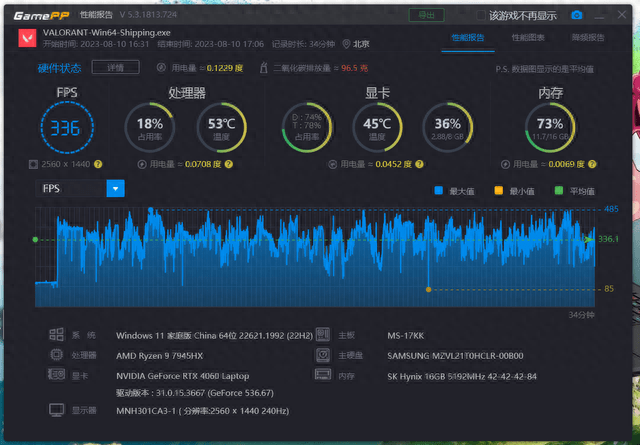Open help icon beside memory power 0.0069
This screenshot has width=640, height=445.
tap(592, 164)
